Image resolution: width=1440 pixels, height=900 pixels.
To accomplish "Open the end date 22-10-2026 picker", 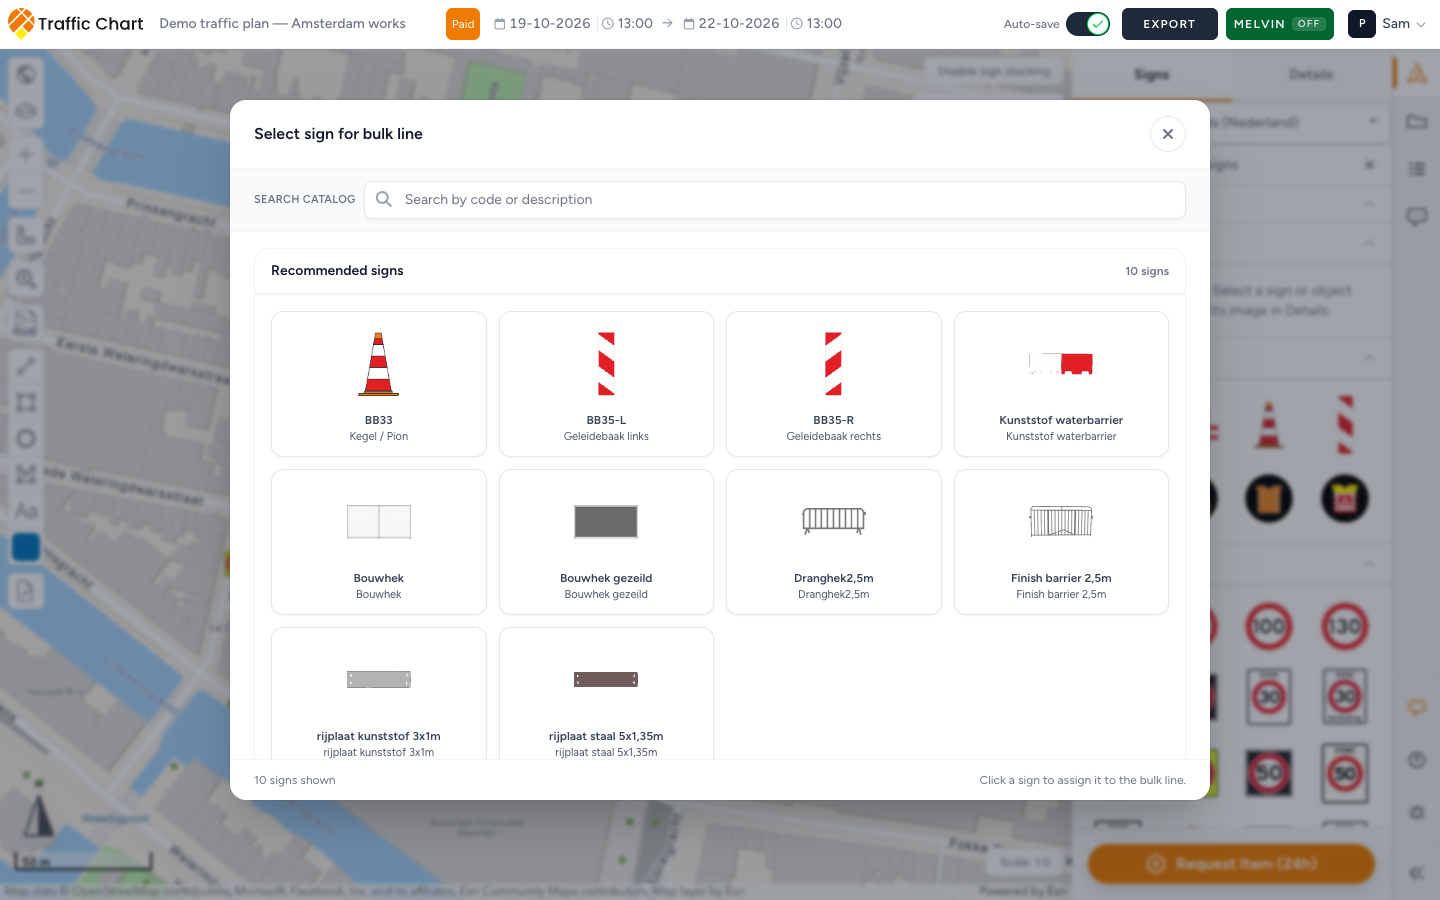I will (731, 24).
